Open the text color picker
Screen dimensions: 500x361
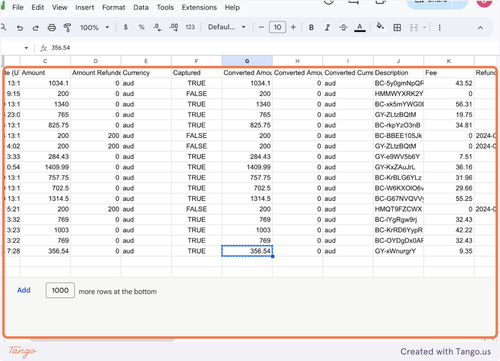(360, 28)
